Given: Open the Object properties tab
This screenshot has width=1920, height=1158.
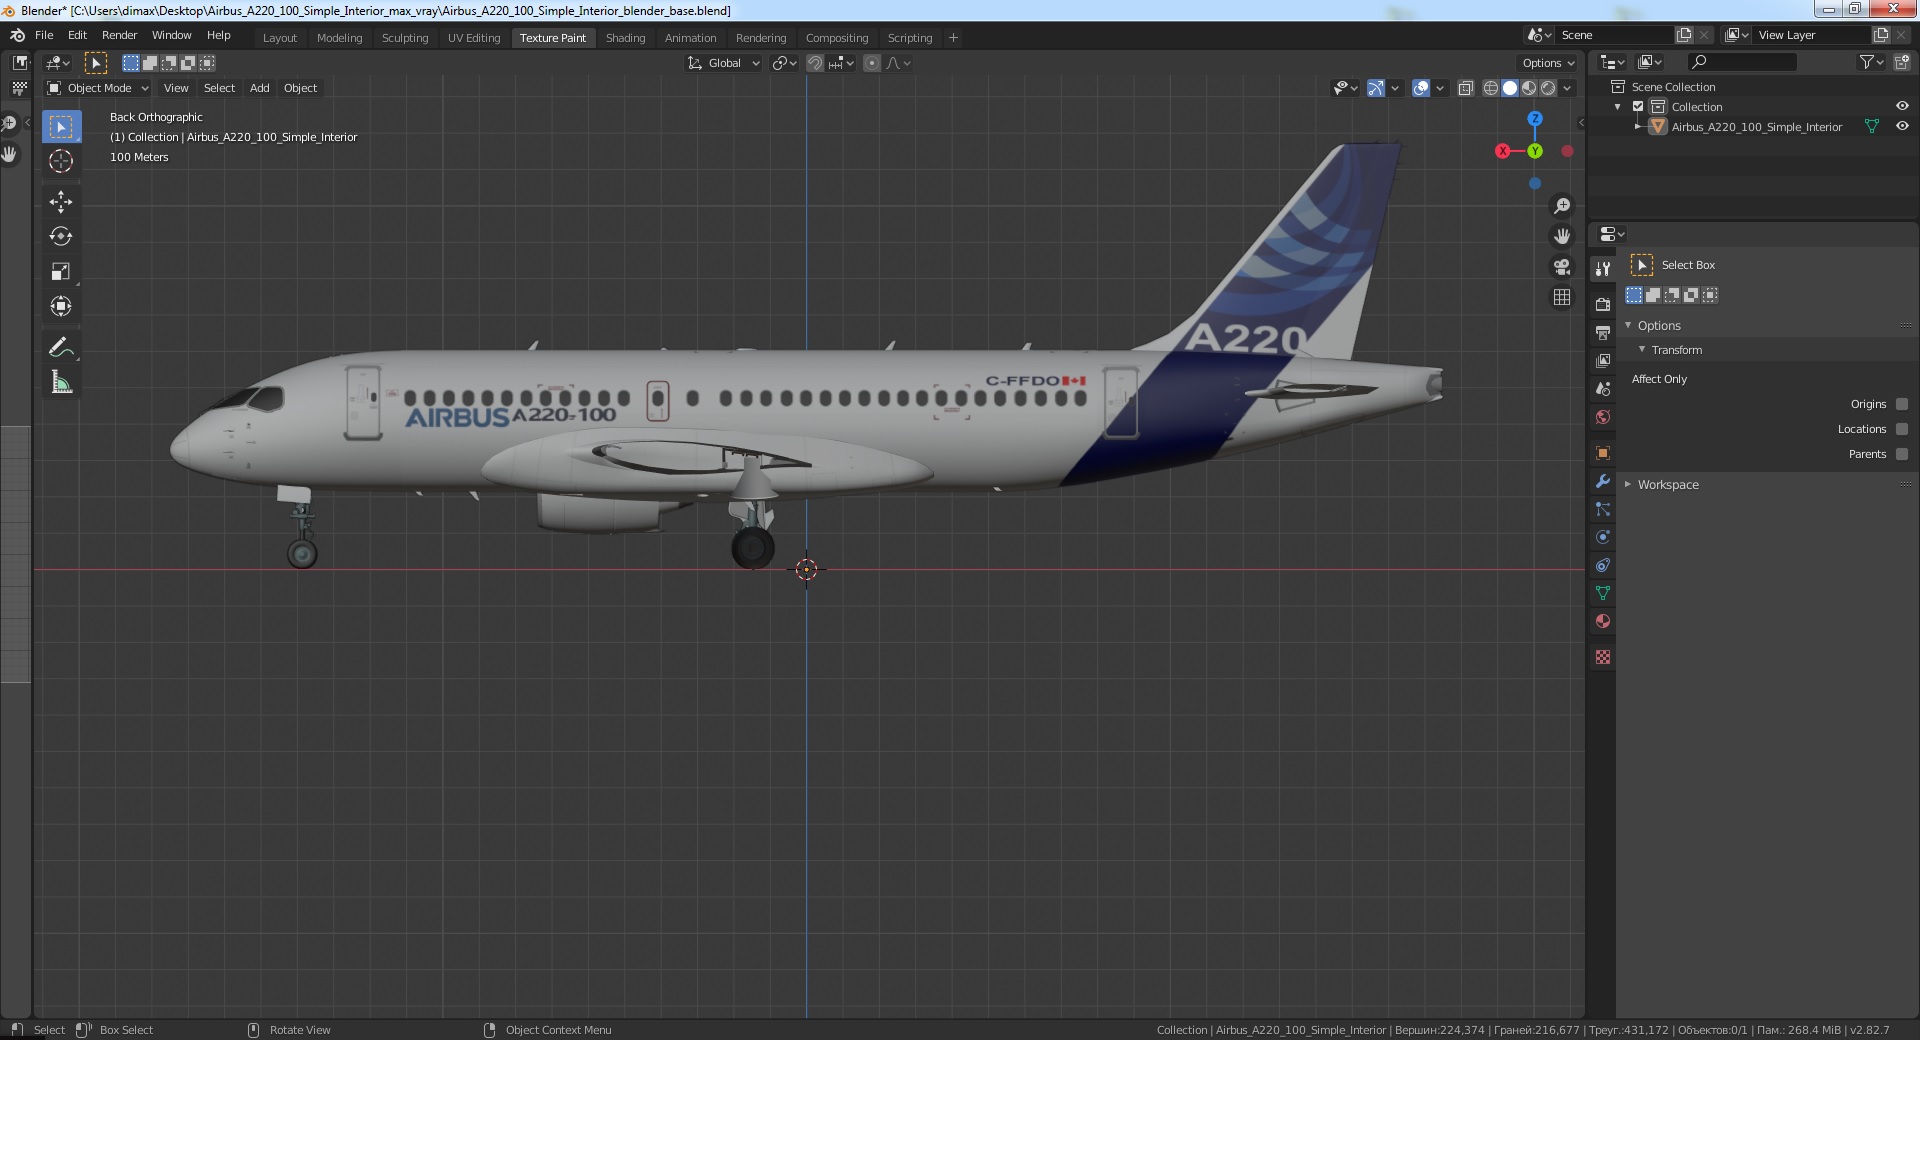Looking at the screenshot, I should click(x=1603, y=453).
